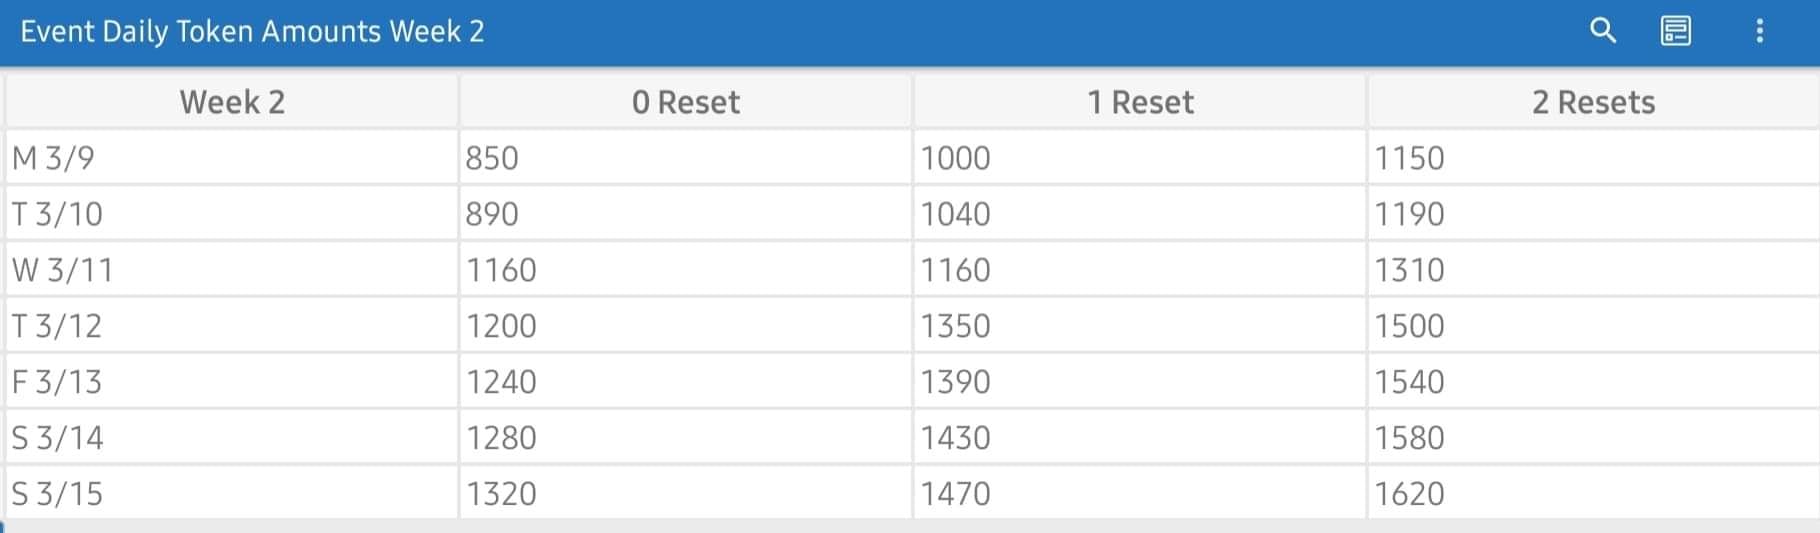Select the F 3/13 row label
Screen dimensions: 1820x533
[x=232, y=382]
